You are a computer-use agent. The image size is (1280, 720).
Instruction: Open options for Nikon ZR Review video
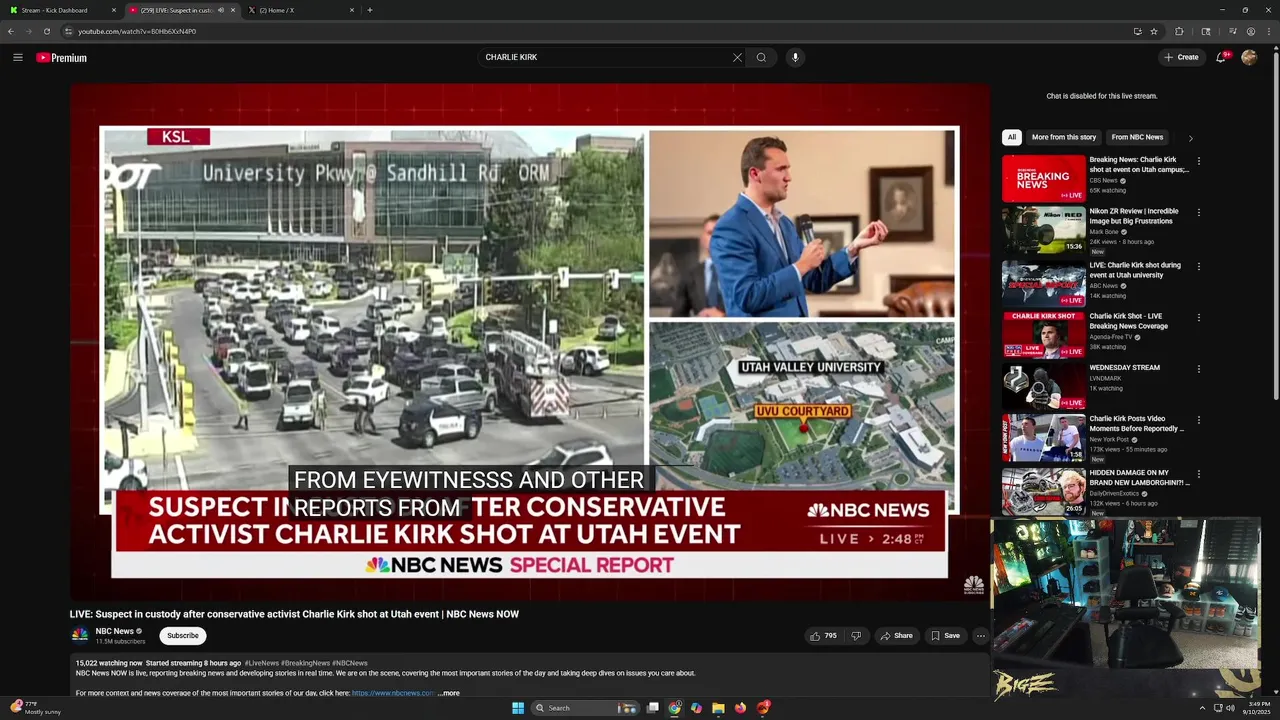1198,212
